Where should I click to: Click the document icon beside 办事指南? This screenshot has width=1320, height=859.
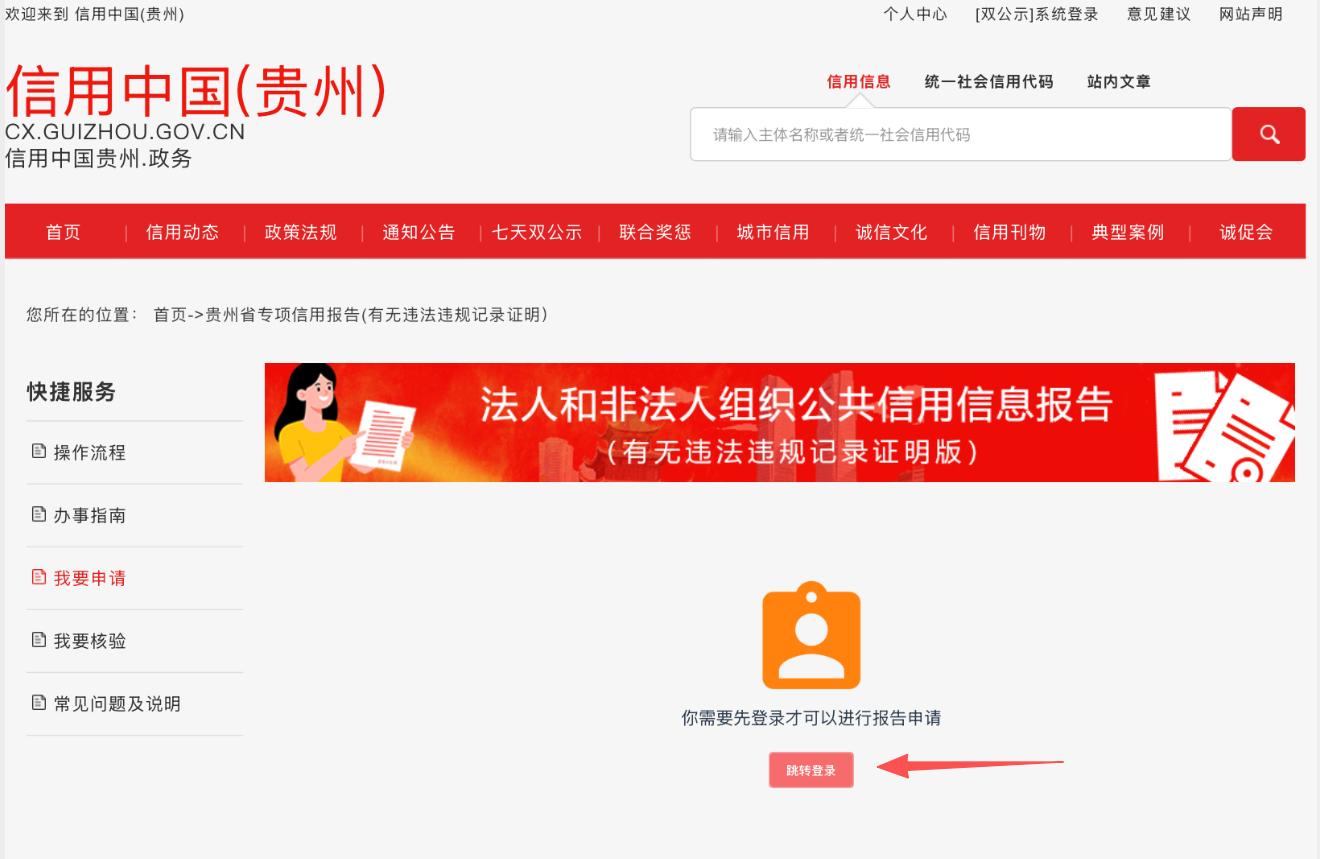[x=39, y=515]
